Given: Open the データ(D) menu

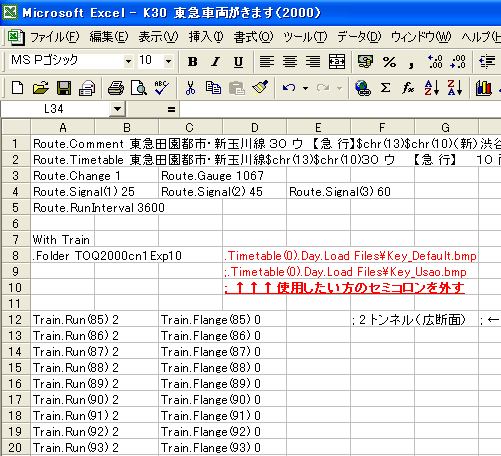Looking at the screenshot, I should click(359, 37).
